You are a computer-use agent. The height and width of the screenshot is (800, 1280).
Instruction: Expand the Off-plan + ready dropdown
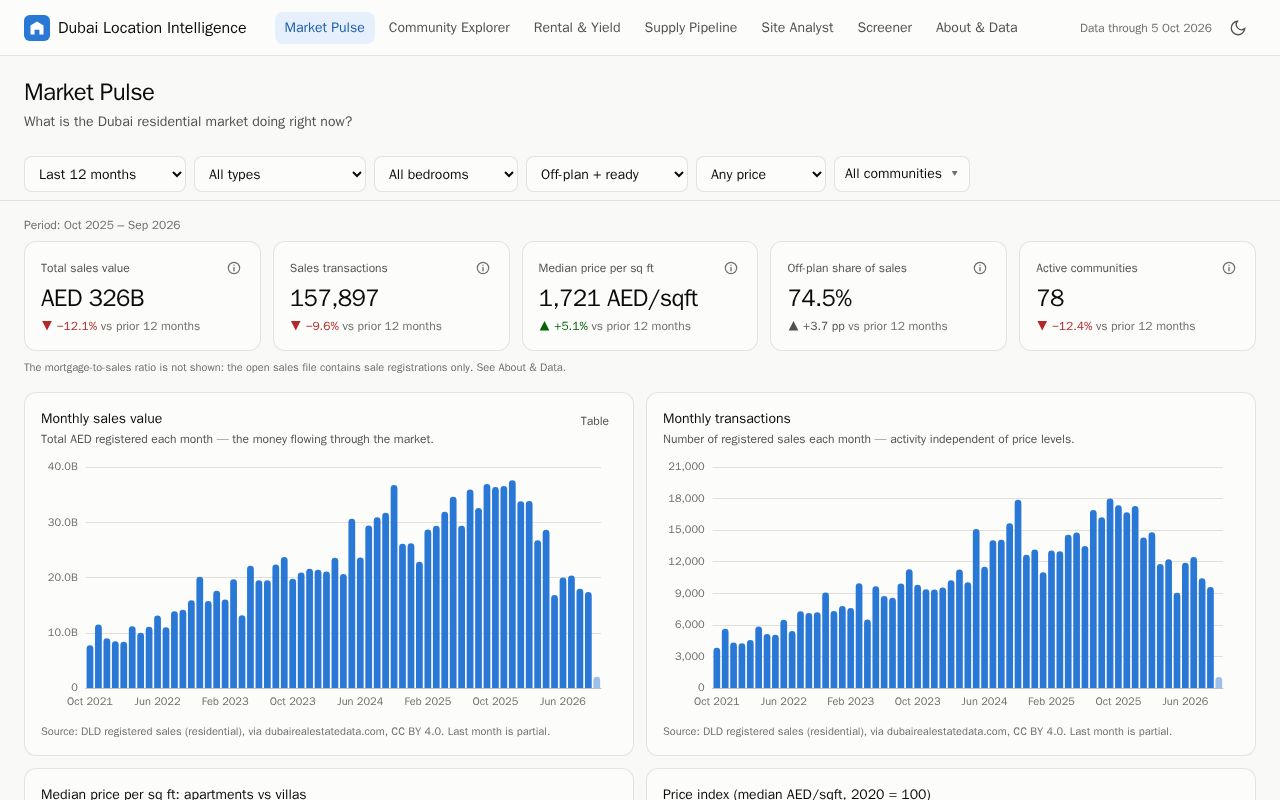607,174
